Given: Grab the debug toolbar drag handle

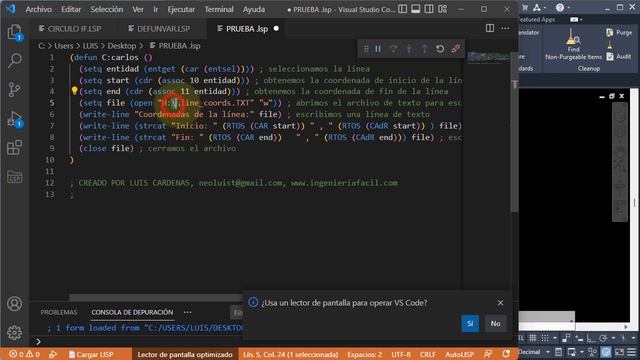Looking at the screenshot, I should [366, 49].
